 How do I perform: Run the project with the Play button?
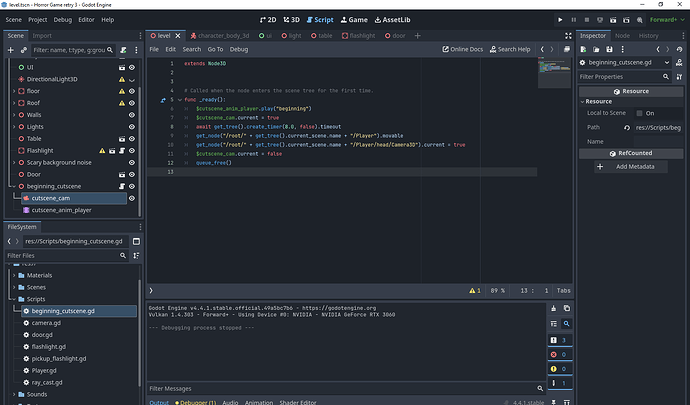click(560, 20)
